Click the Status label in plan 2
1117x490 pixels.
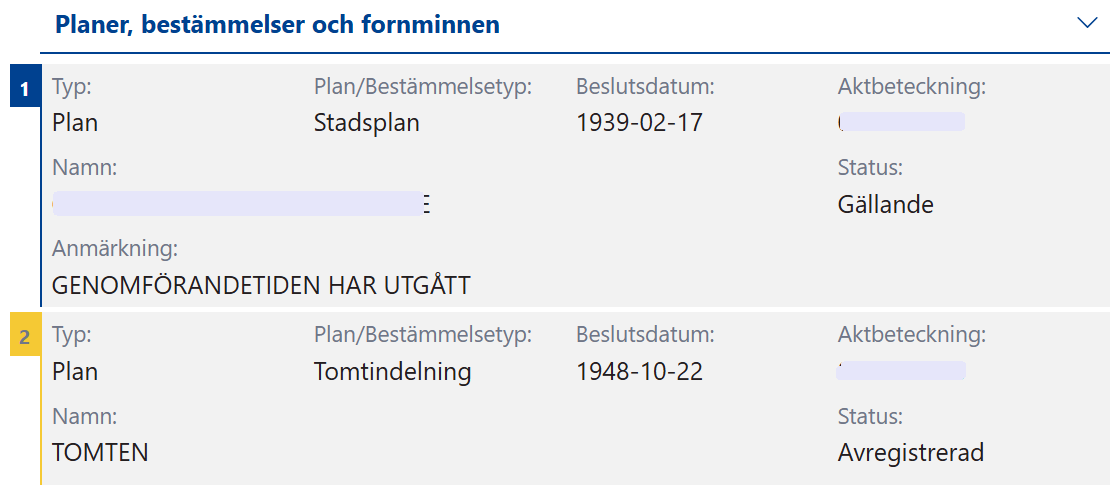(870, 416)
